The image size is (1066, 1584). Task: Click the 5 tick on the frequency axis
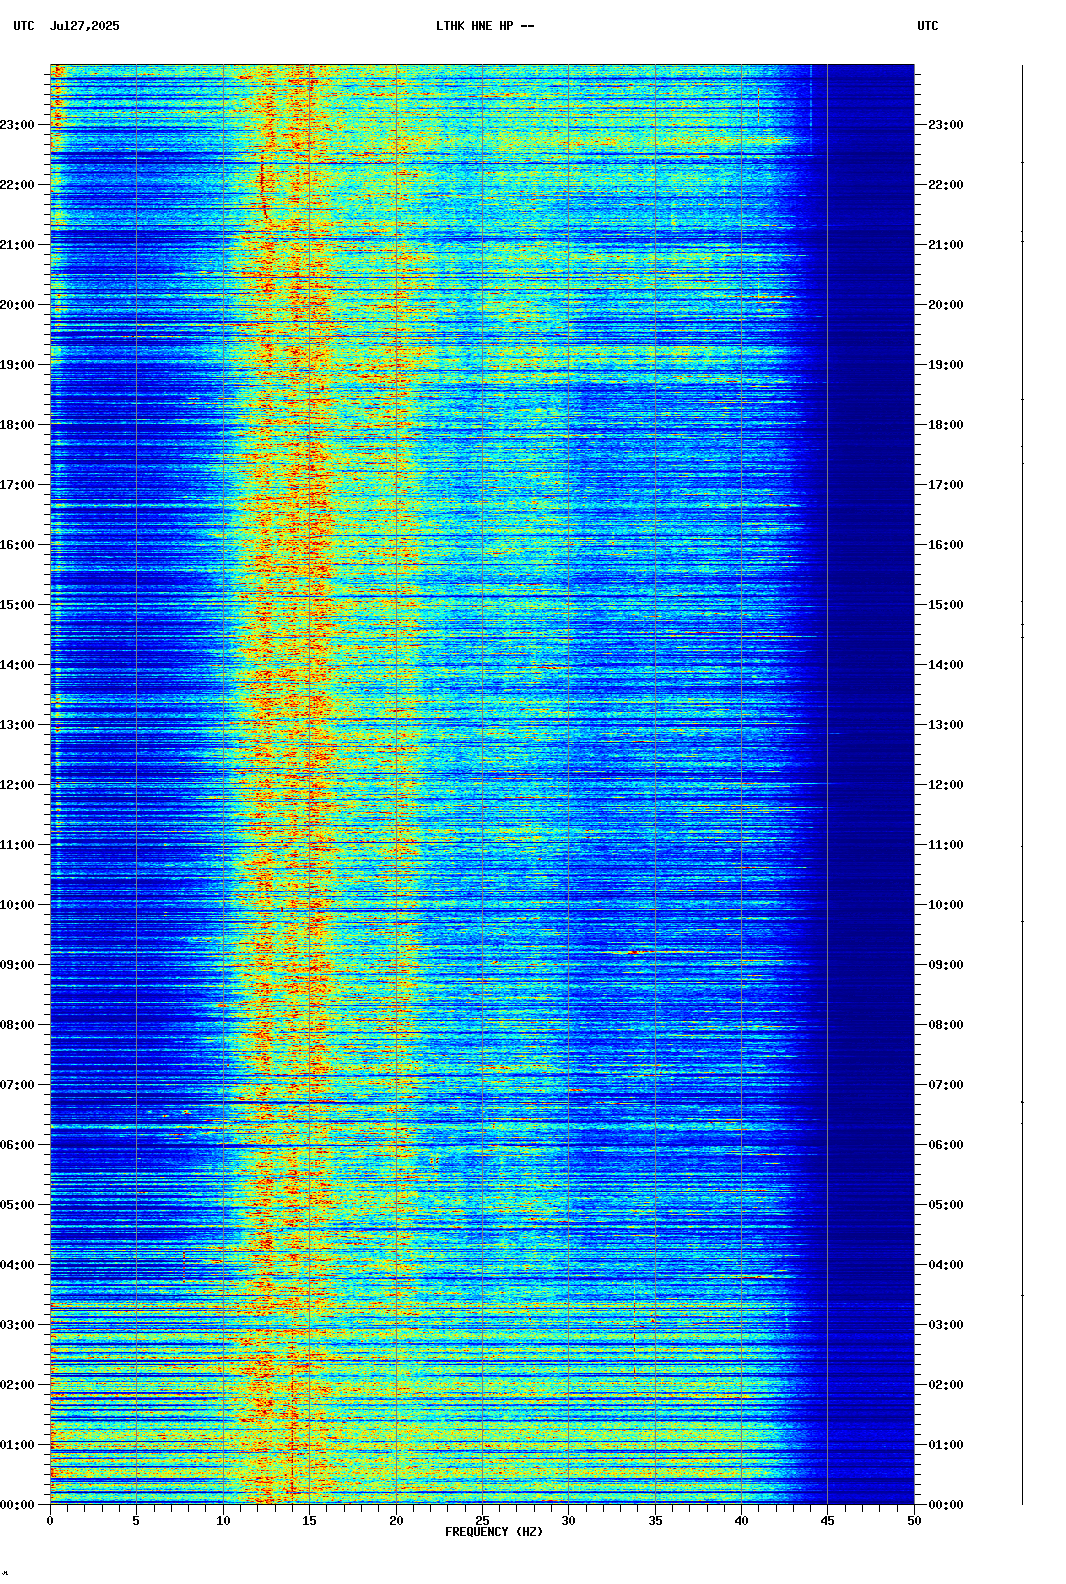click(x=136, y=1521)
